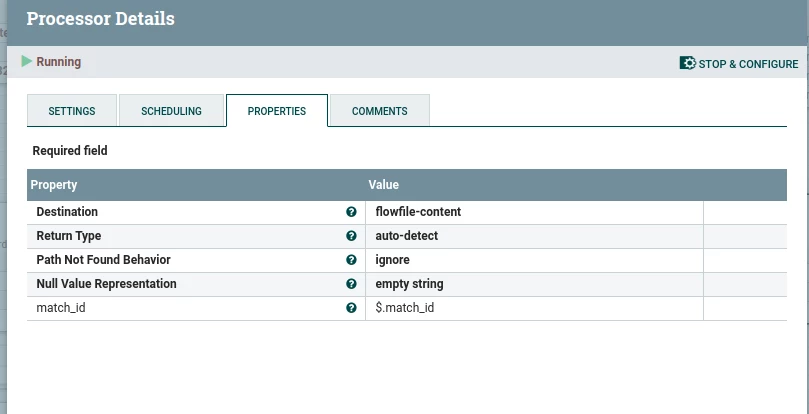809x414 pixels.
Task: Click the Stop & Configure gear icon
Action: point(687,63)
